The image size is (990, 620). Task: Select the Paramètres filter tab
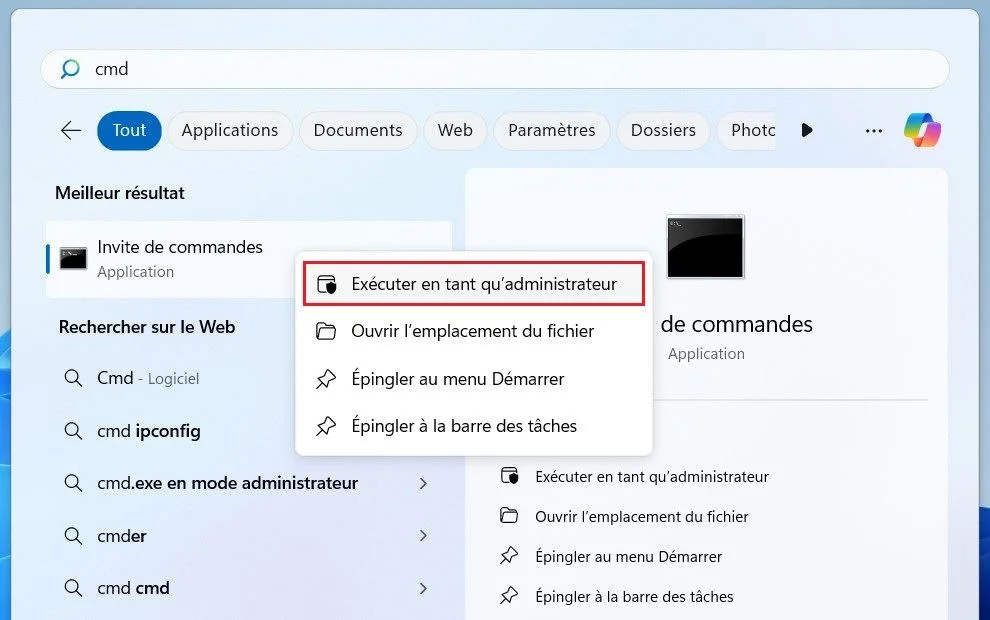pyautogui.click(x=551, y=130)
